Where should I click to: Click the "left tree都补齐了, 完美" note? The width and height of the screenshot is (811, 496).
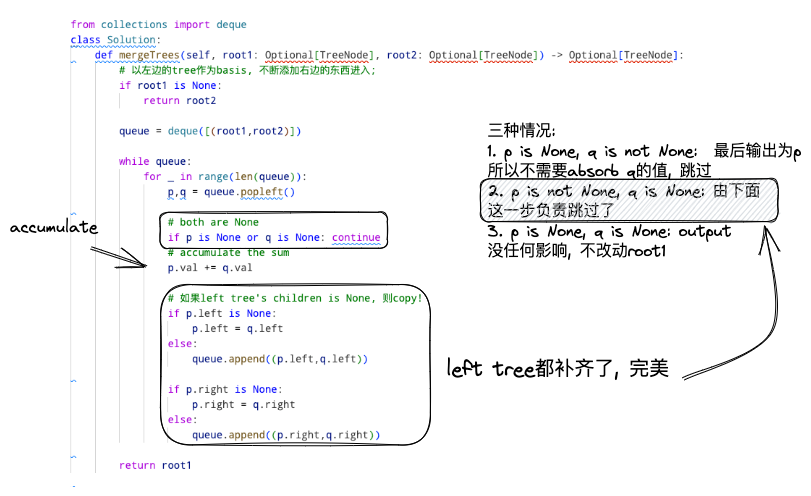[x=559, y=369]
